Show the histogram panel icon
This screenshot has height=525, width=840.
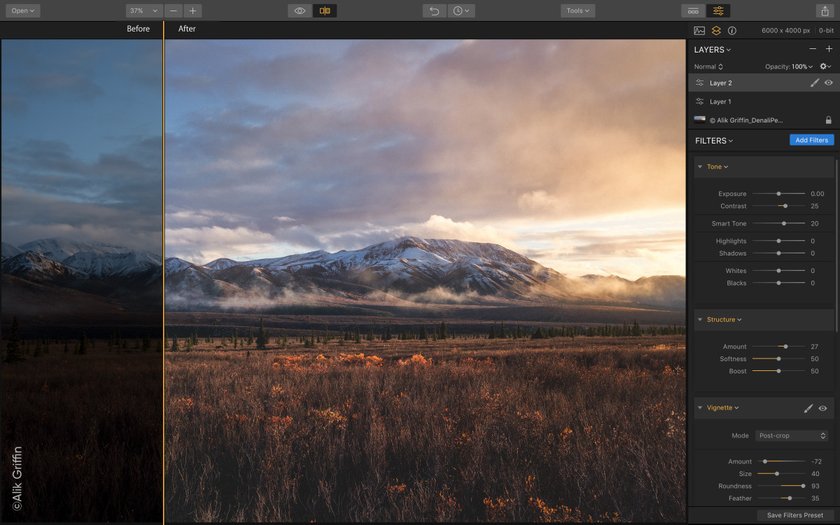[x=699, y=31]
